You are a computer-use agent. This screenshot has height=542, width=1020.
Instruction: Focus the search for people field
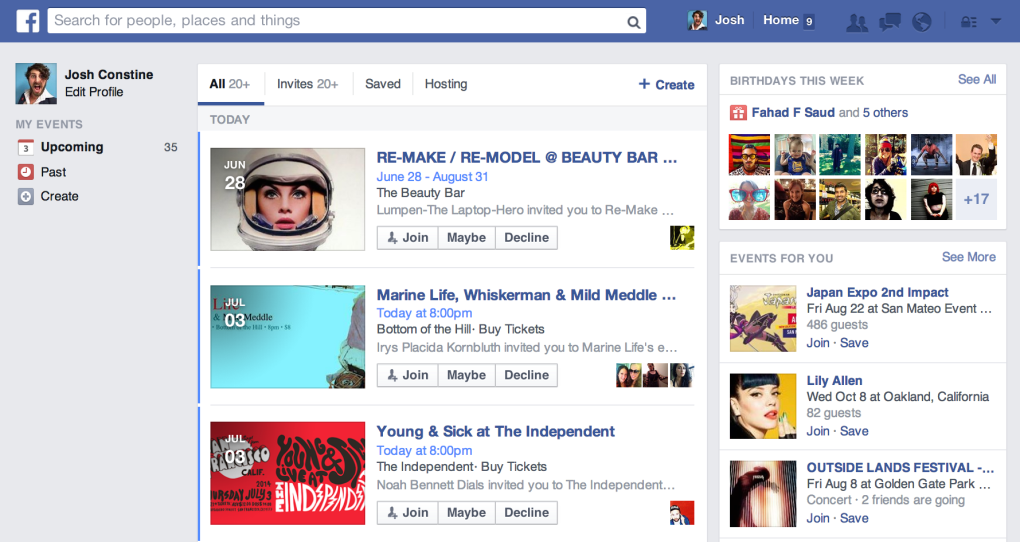(x=347, y=21)
